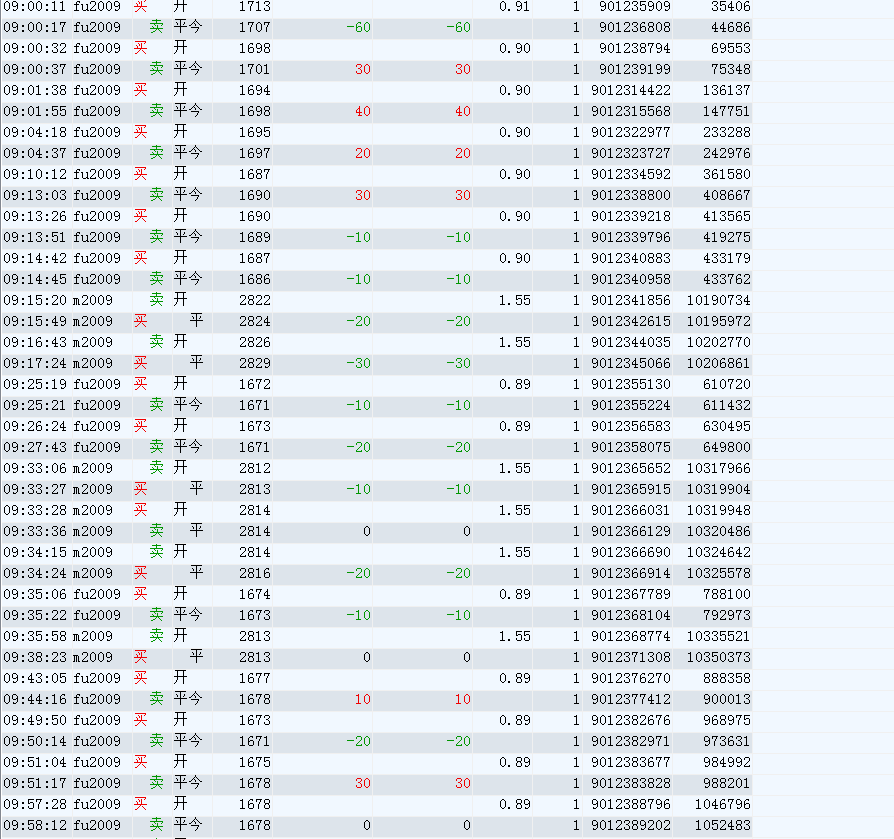The height and width of the screenshot is (839, 894).
Task: Click the price 1675 in the 09:51:04 row
Action: [254, 762]
